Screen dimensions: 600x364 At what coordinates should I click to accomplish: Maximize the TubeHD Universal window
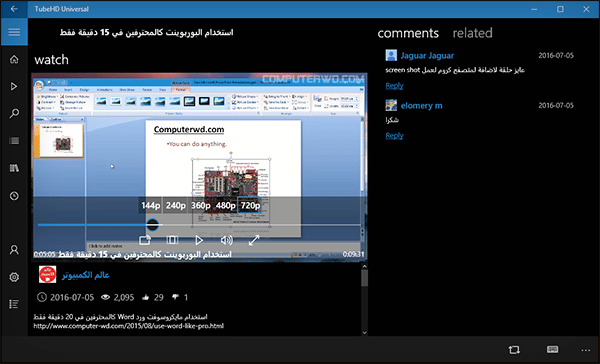[560, 9]
